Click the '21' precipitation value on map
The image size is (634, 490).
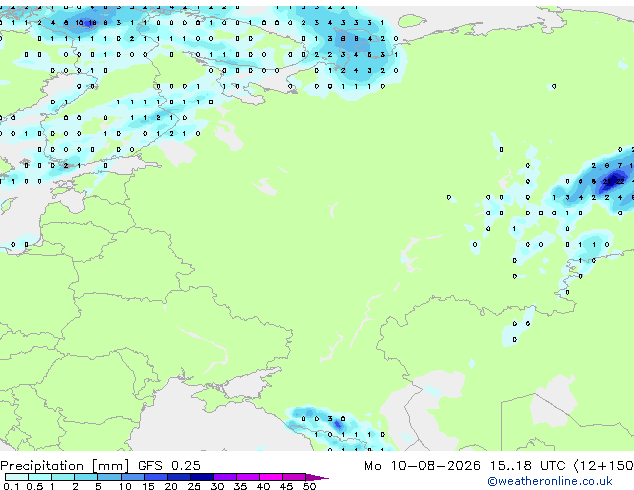click(x=607, y=182)
